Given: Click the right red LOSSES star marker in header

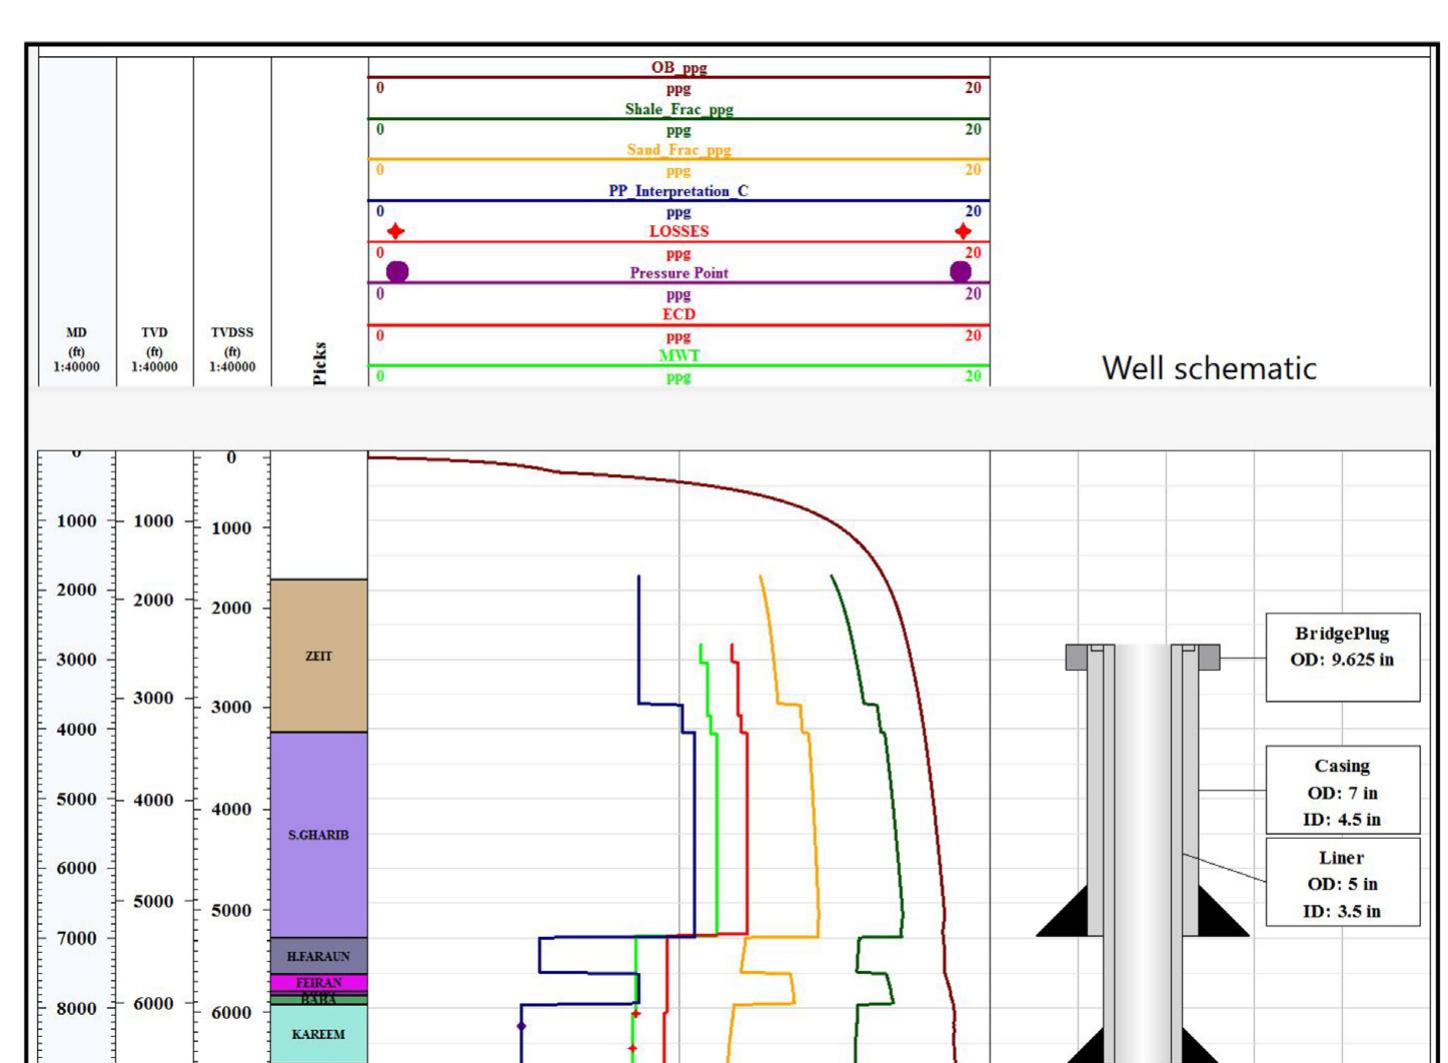Looking at the screenshot, I should coord(962,231).
